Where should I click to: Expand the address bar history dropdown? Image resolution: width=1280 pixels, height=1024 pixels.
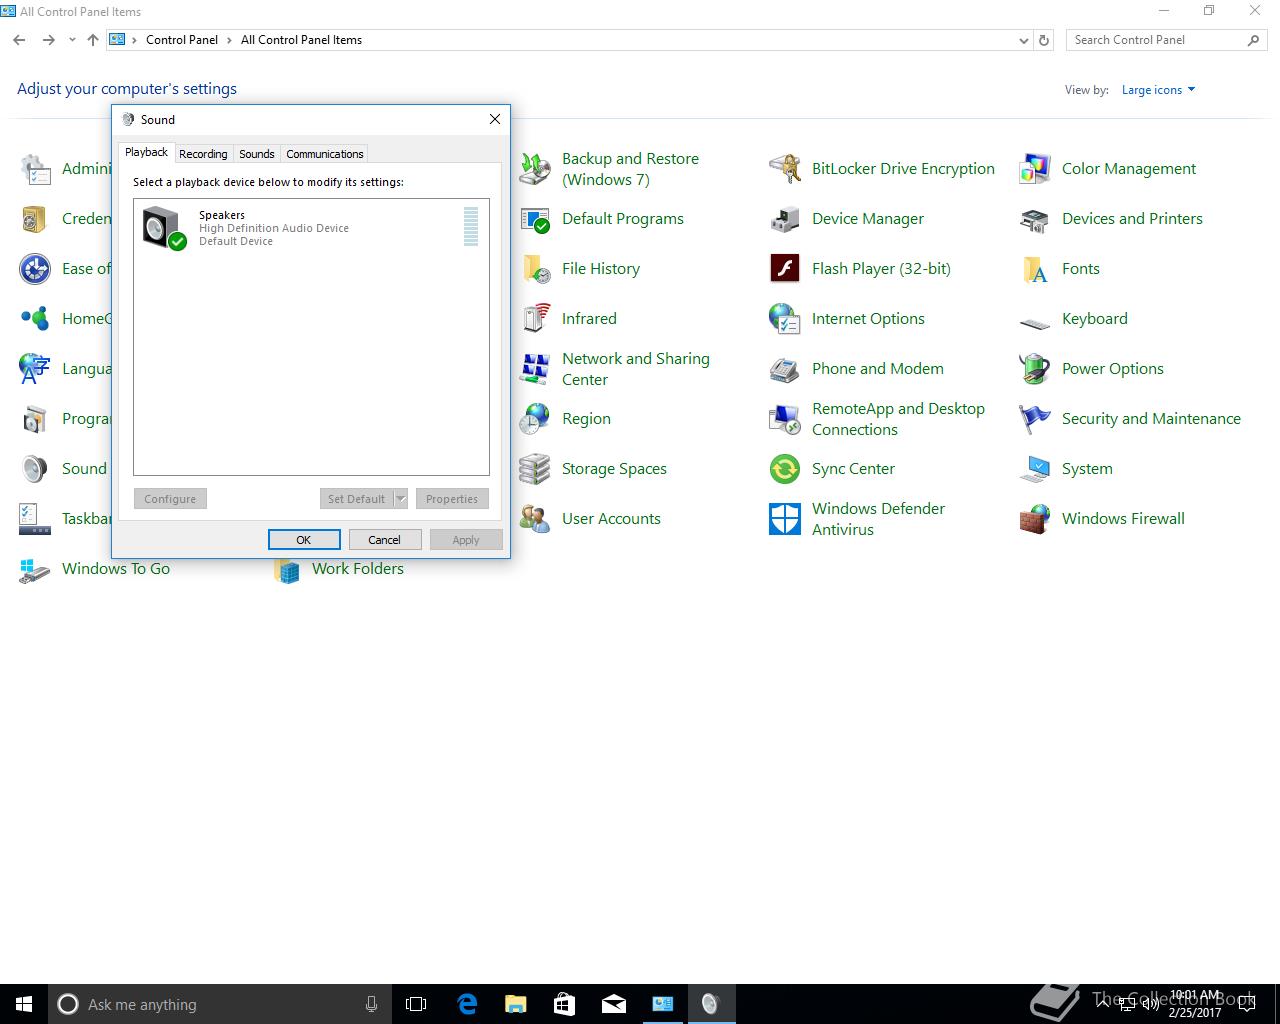pyautogui.click(x=1023, y=41)
